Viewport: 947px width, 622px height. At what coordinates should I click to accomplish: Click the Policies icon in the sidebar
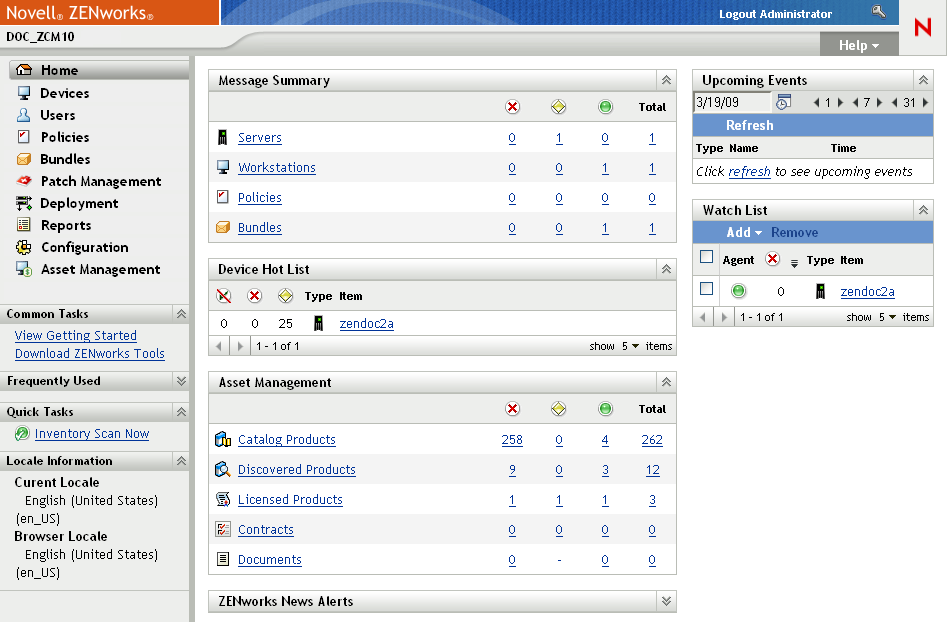coord(24,136)
